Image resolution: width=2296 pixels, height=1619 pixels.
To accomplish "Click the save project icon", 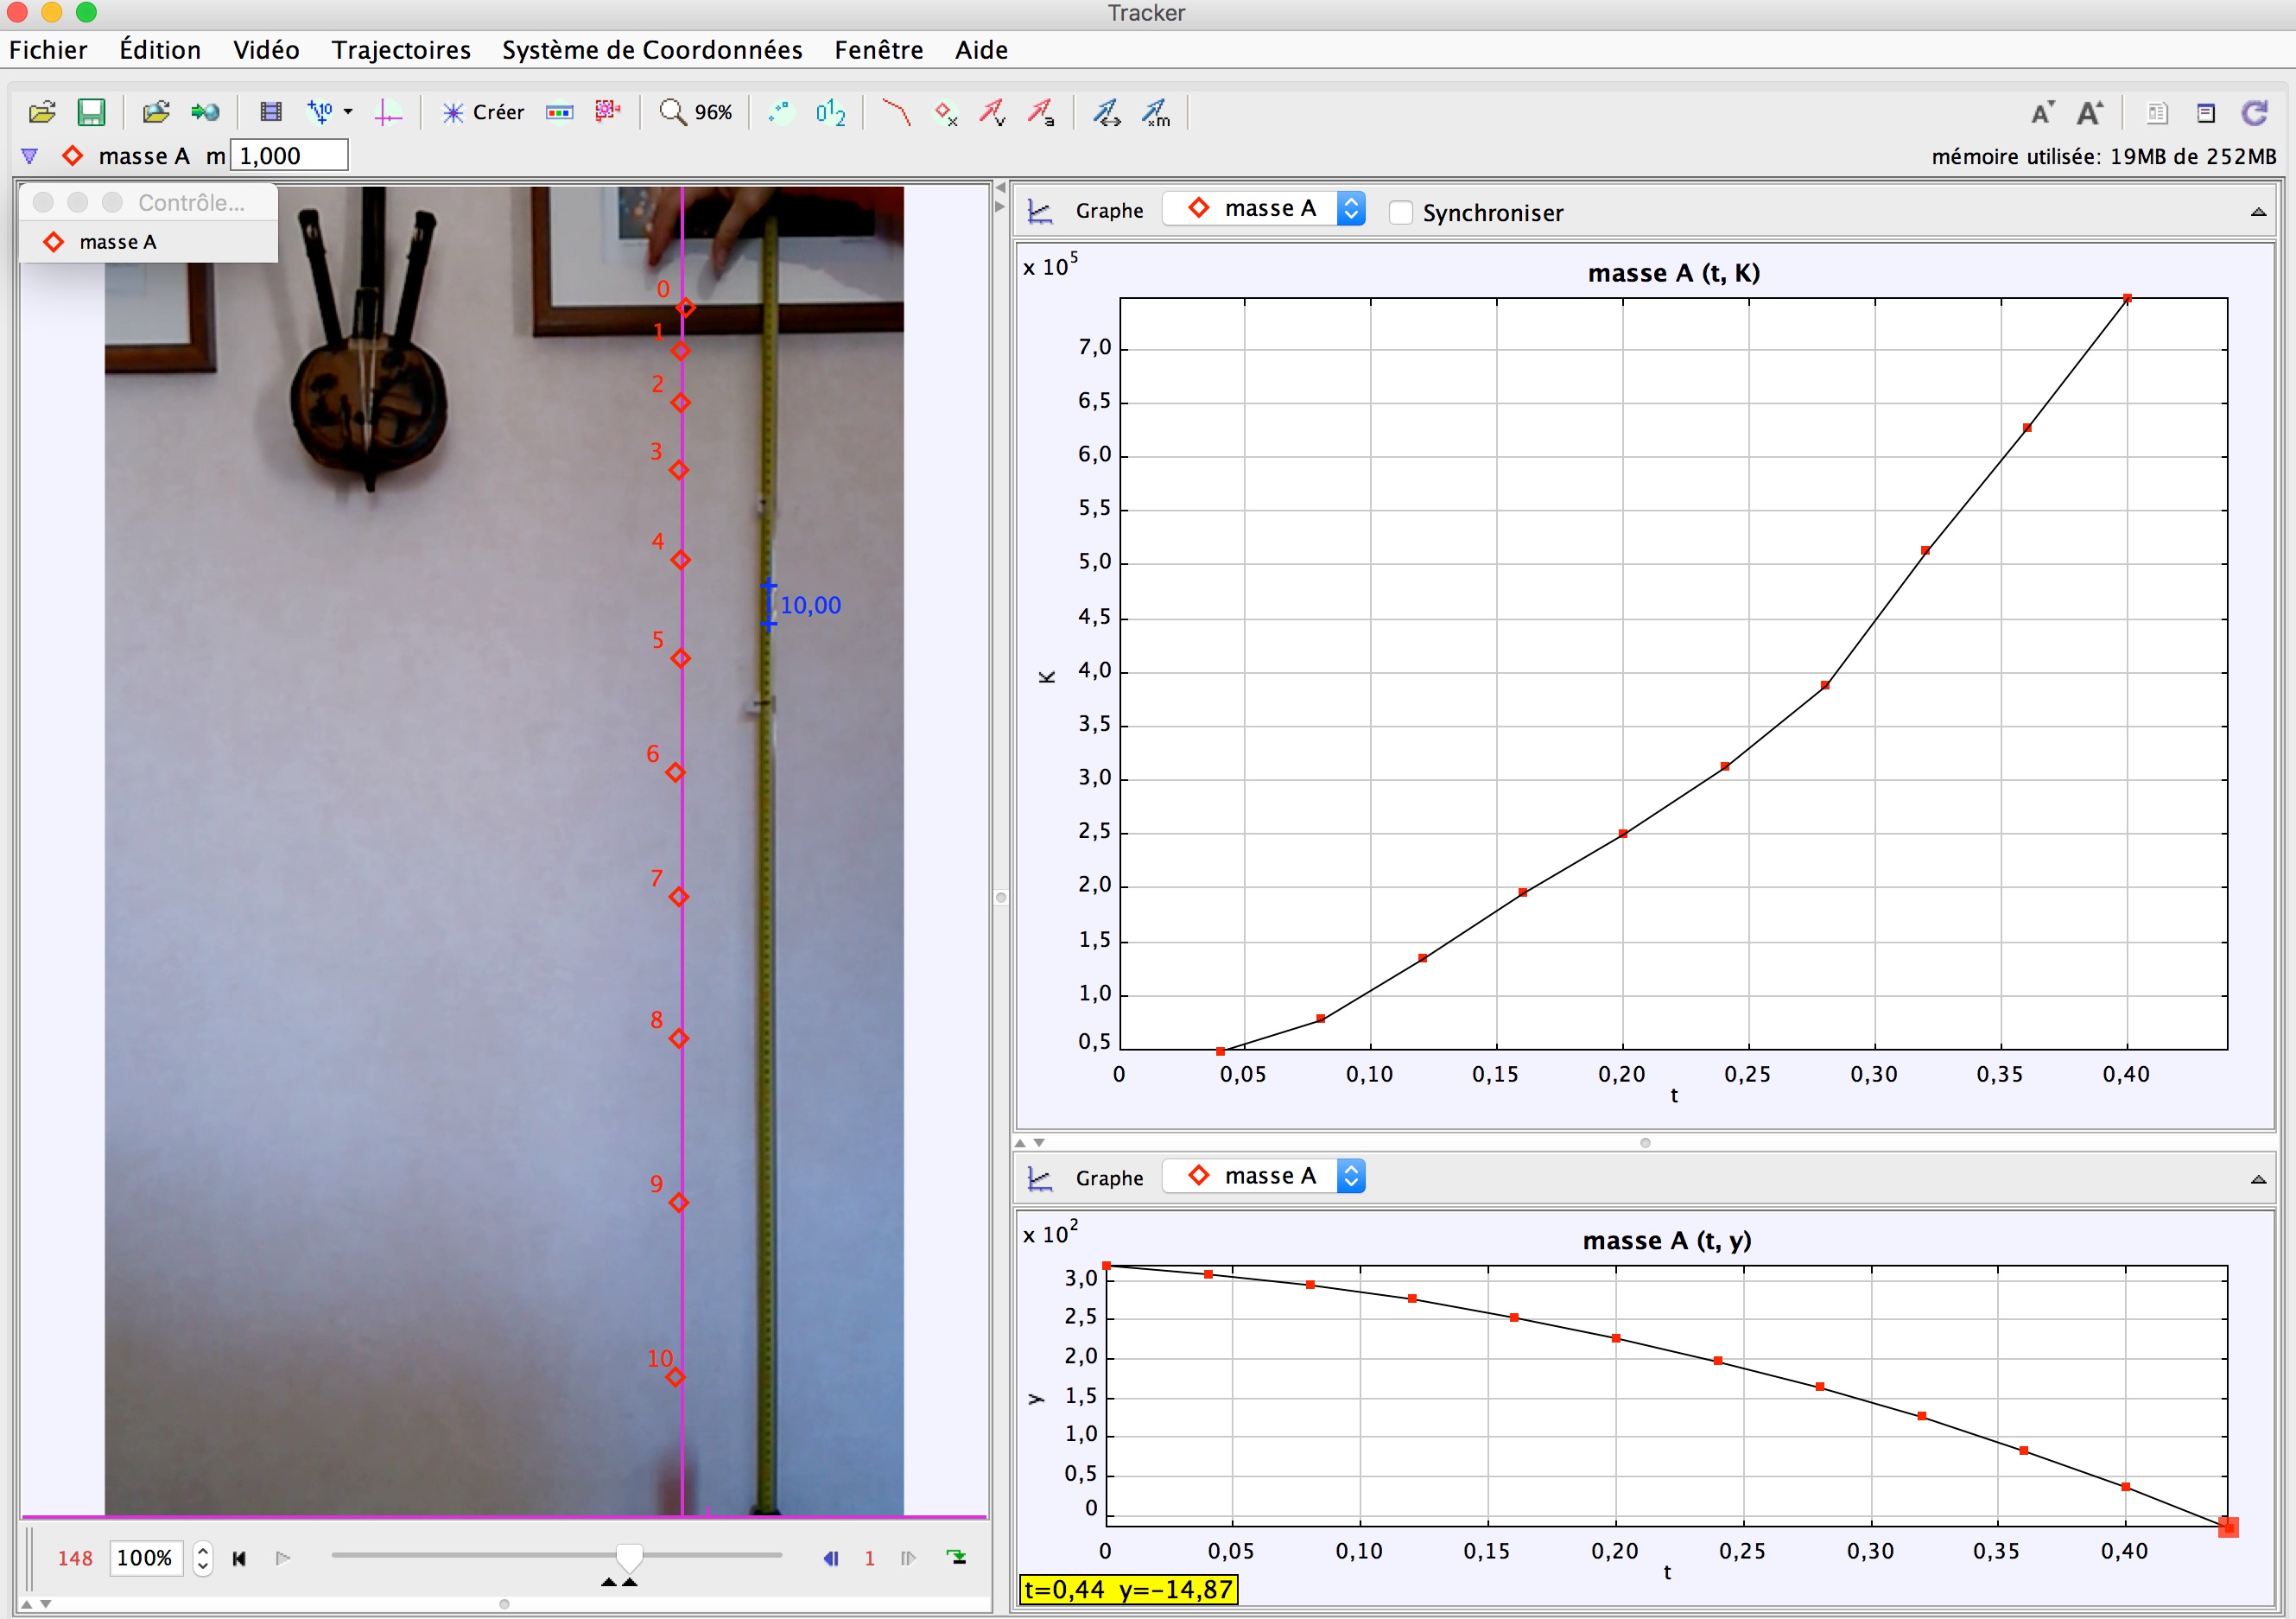I will 91,112.
